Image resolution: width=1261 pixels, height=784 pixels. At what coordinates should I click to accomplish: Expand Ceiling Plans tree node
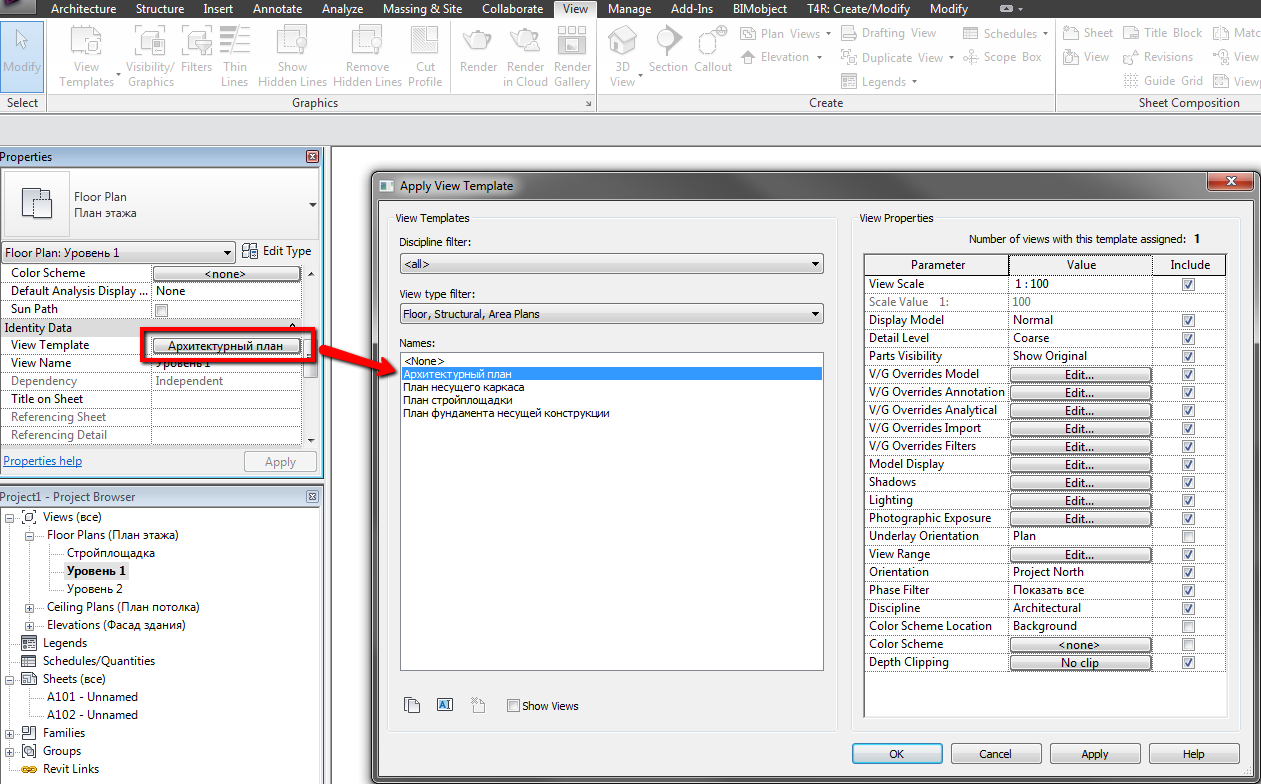pos(29,608)
